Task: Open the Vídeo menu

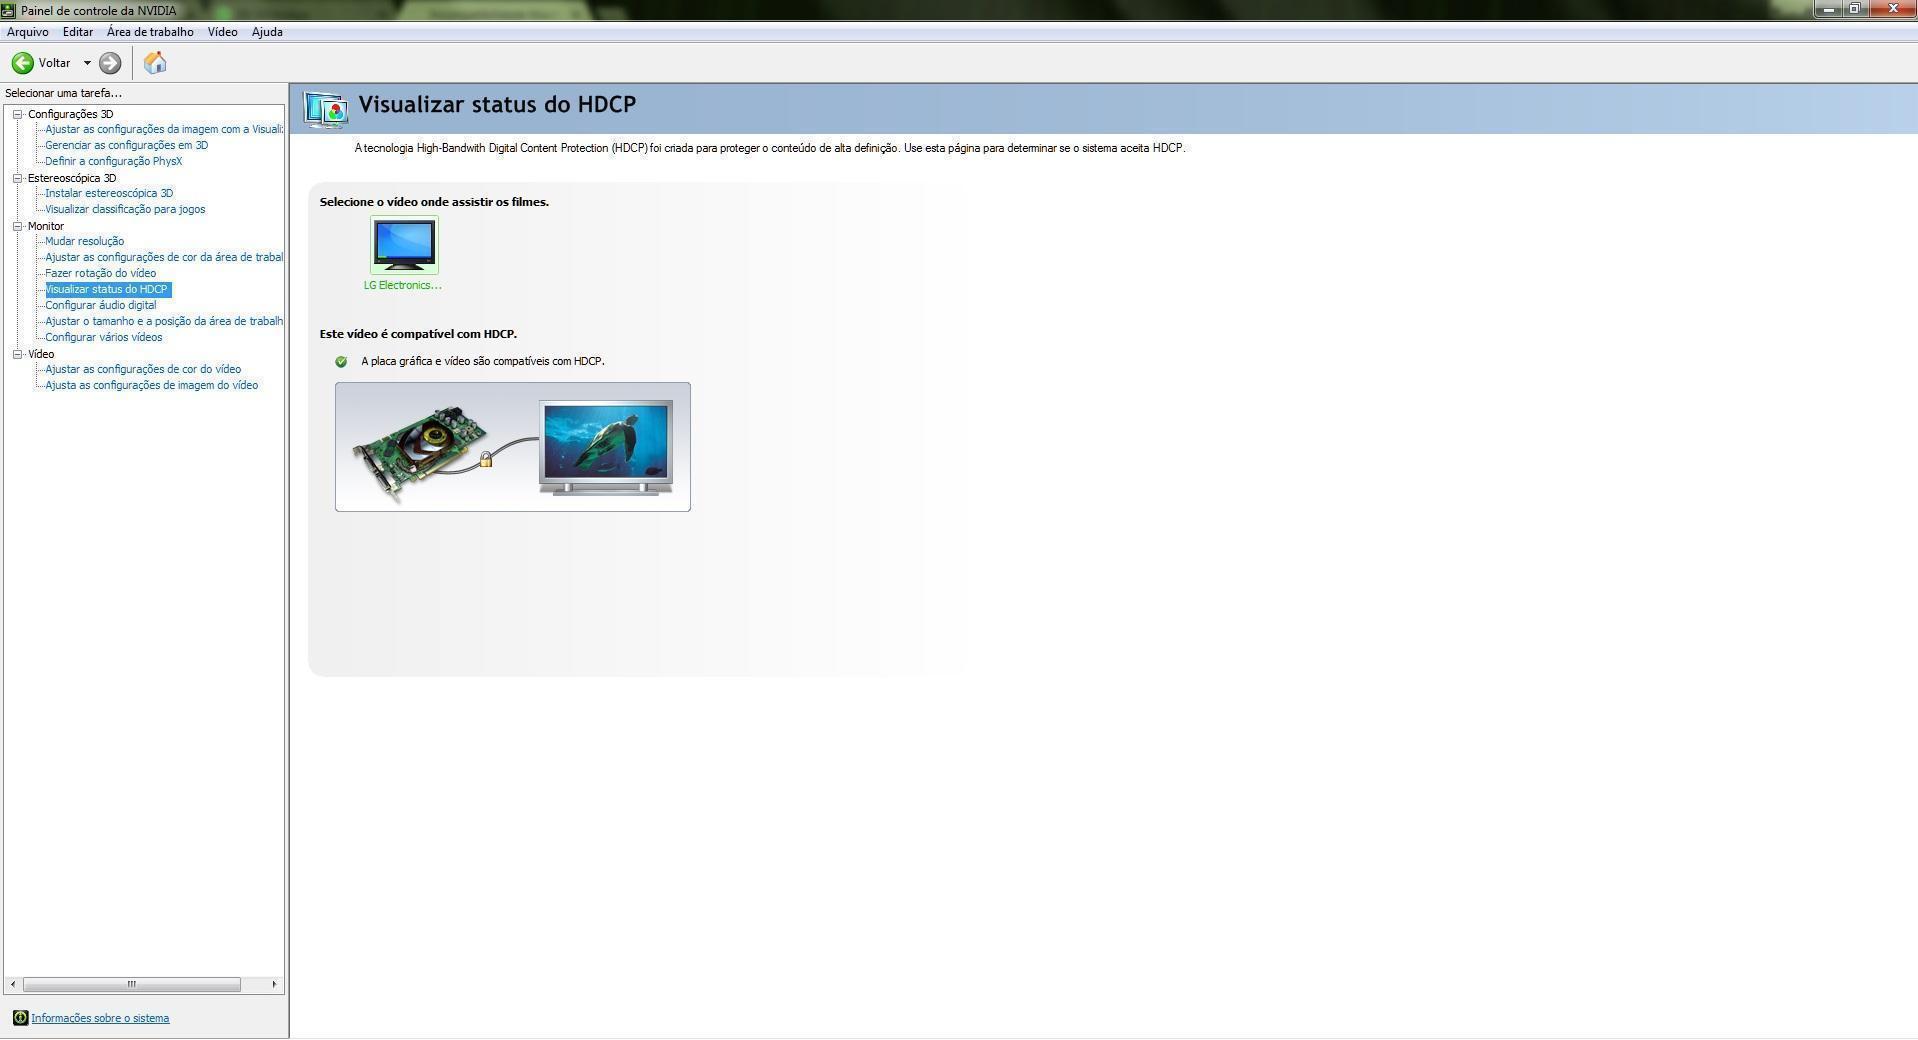Action: [x=223, y=32]
